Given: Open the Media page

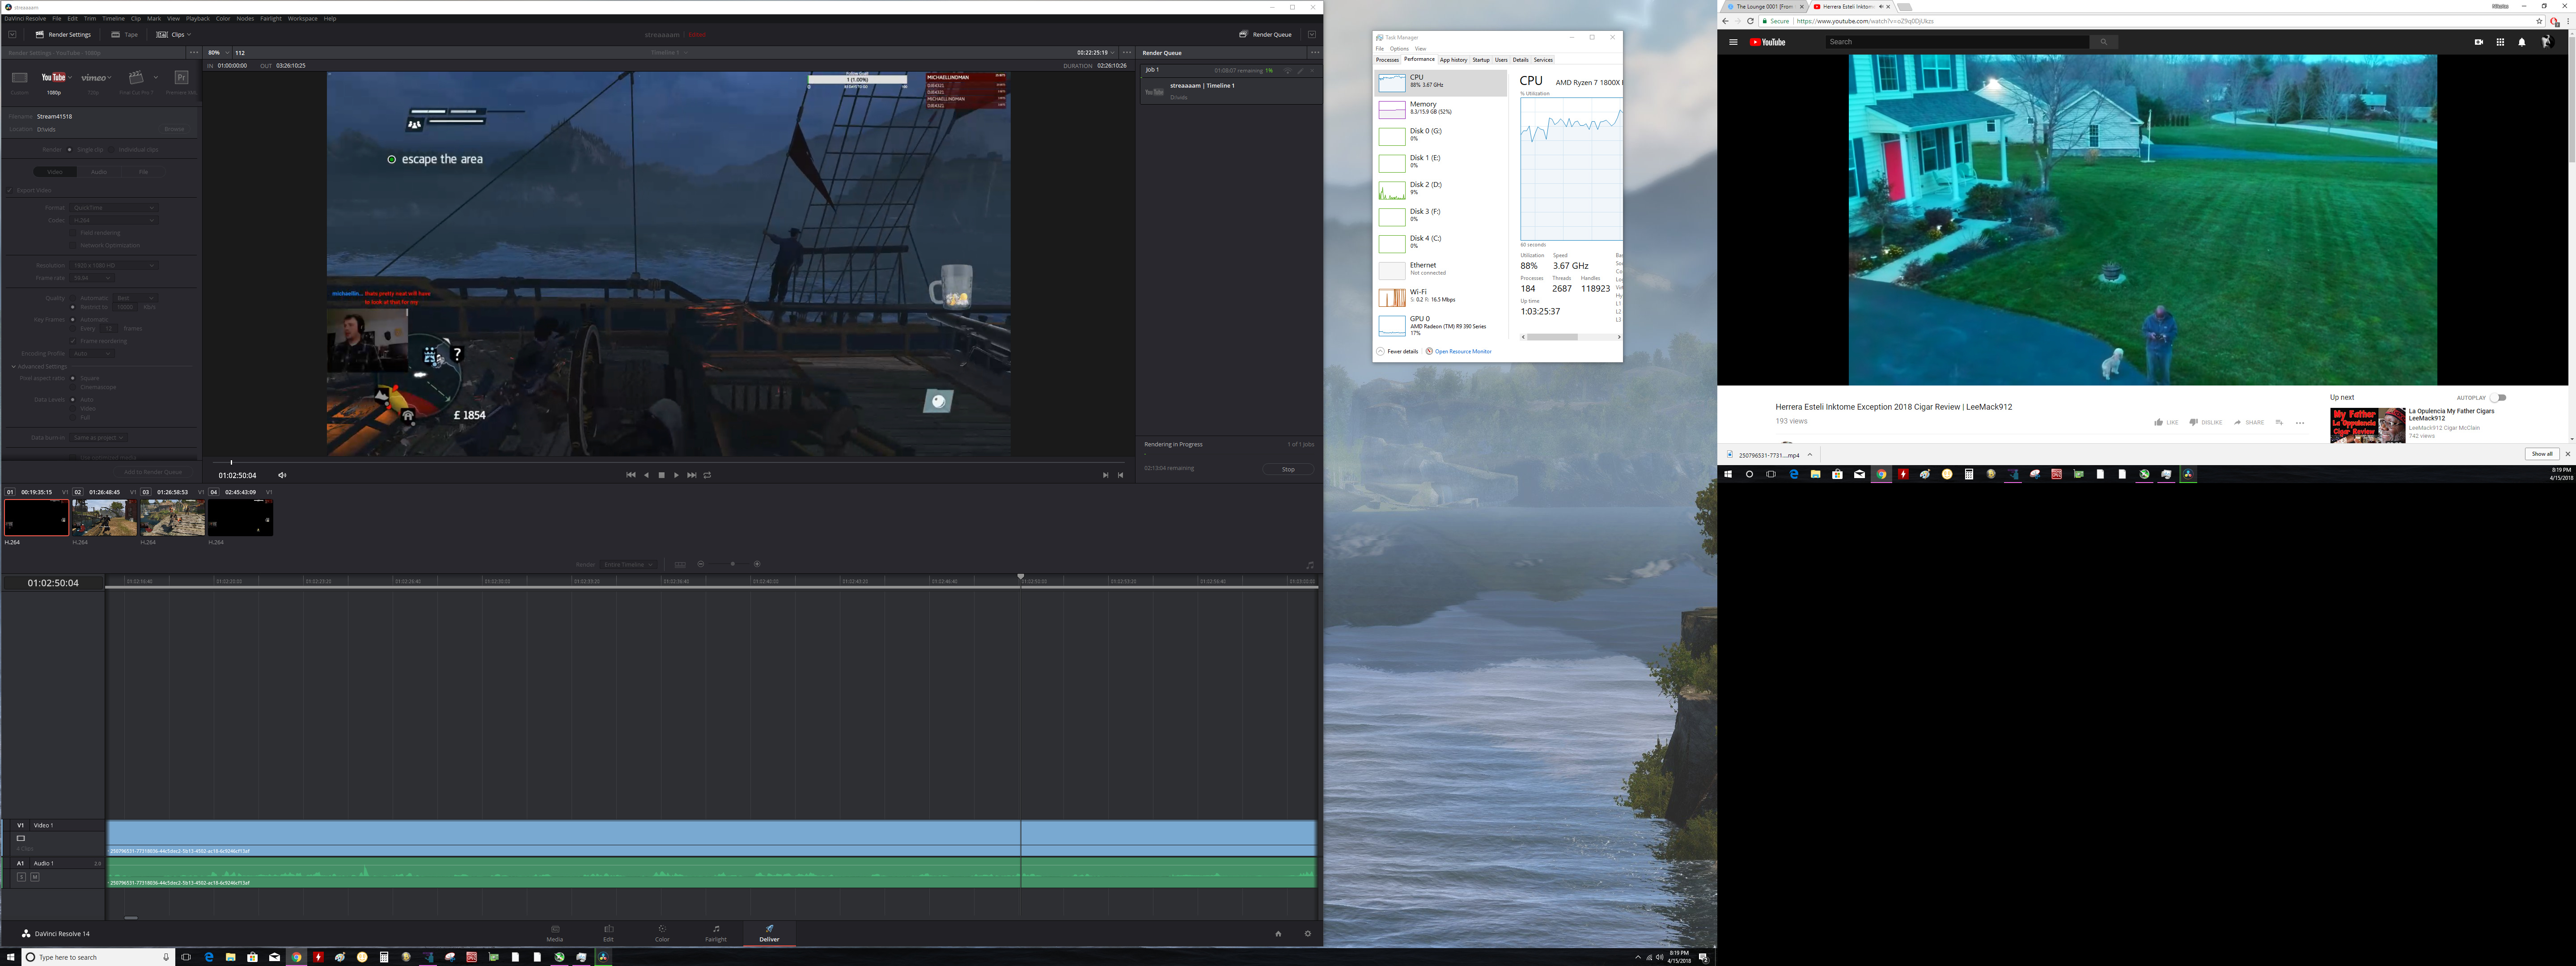Looking at the screenshot, I should pos(555,933).
